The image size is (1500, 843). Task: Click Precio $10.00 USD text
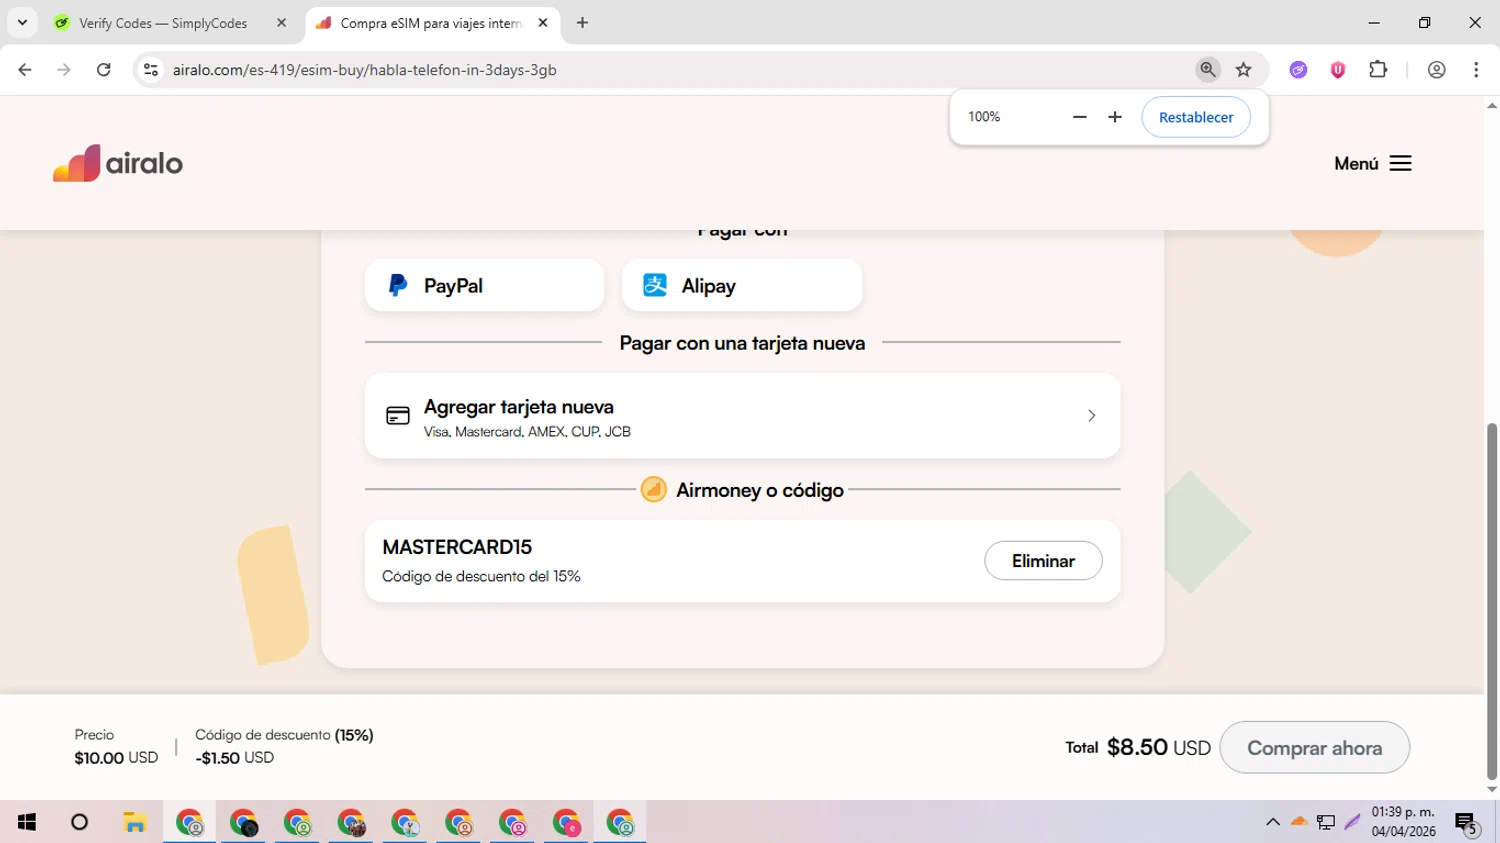[x=116, y=746]
